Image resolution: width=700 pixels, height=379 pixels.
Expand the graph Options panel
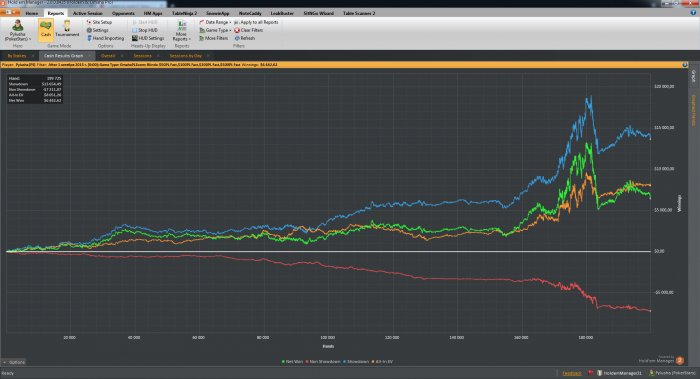point(14,362)
